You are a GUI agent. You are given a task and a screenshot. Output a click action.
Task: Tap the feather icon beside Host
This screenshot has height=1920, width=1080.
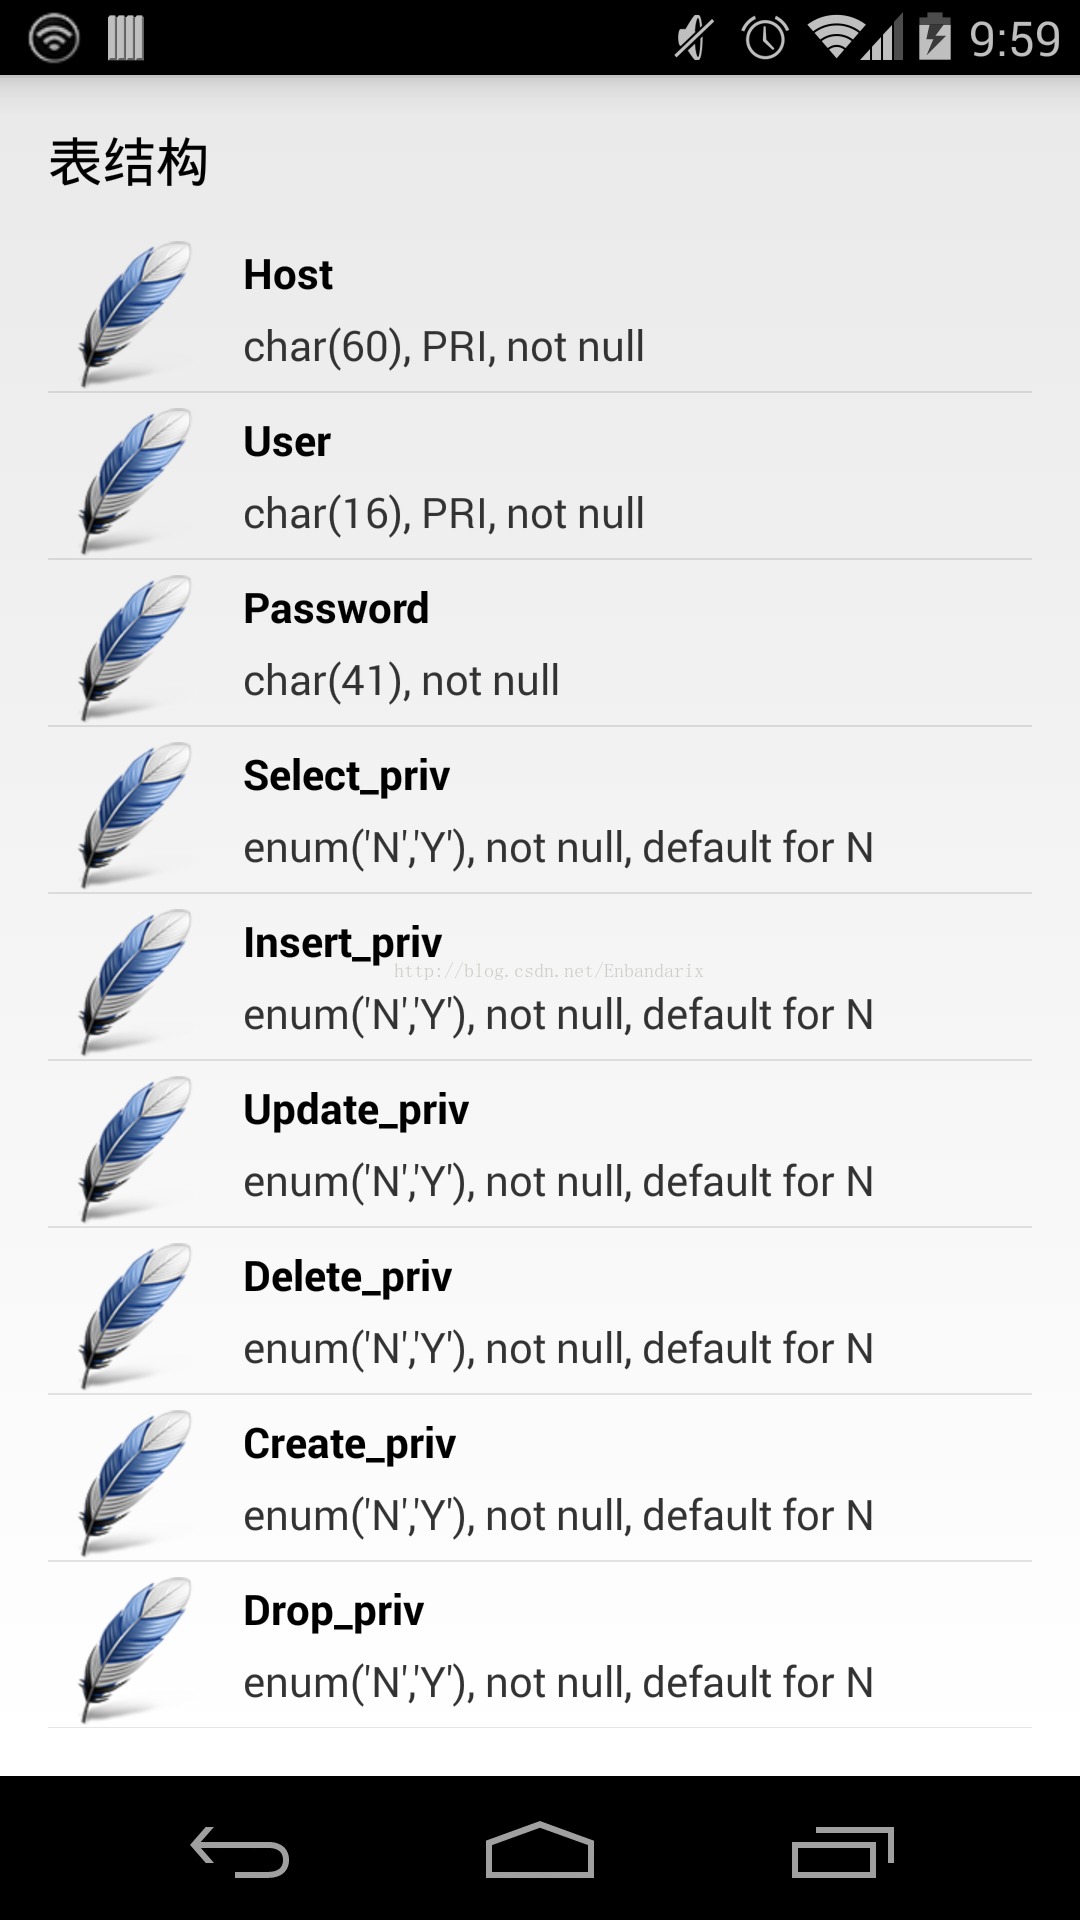point(135,312)
